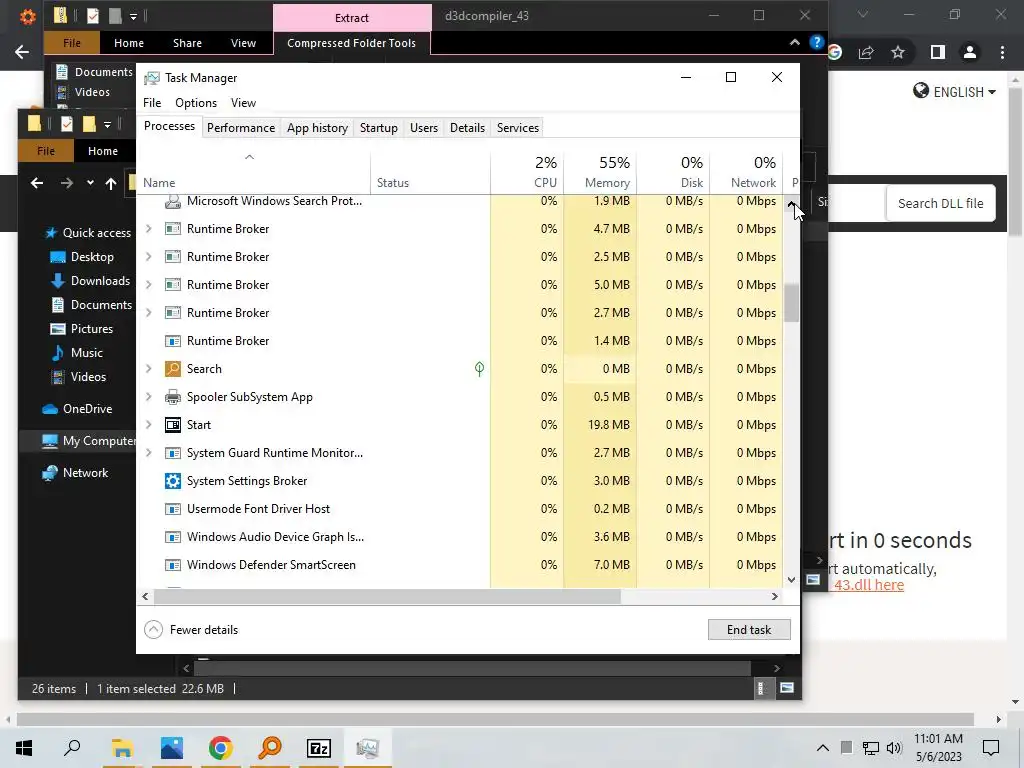Open the Chrome profile icon
The width and height of the screenshot is (1024, 768).
pos(970,52)
